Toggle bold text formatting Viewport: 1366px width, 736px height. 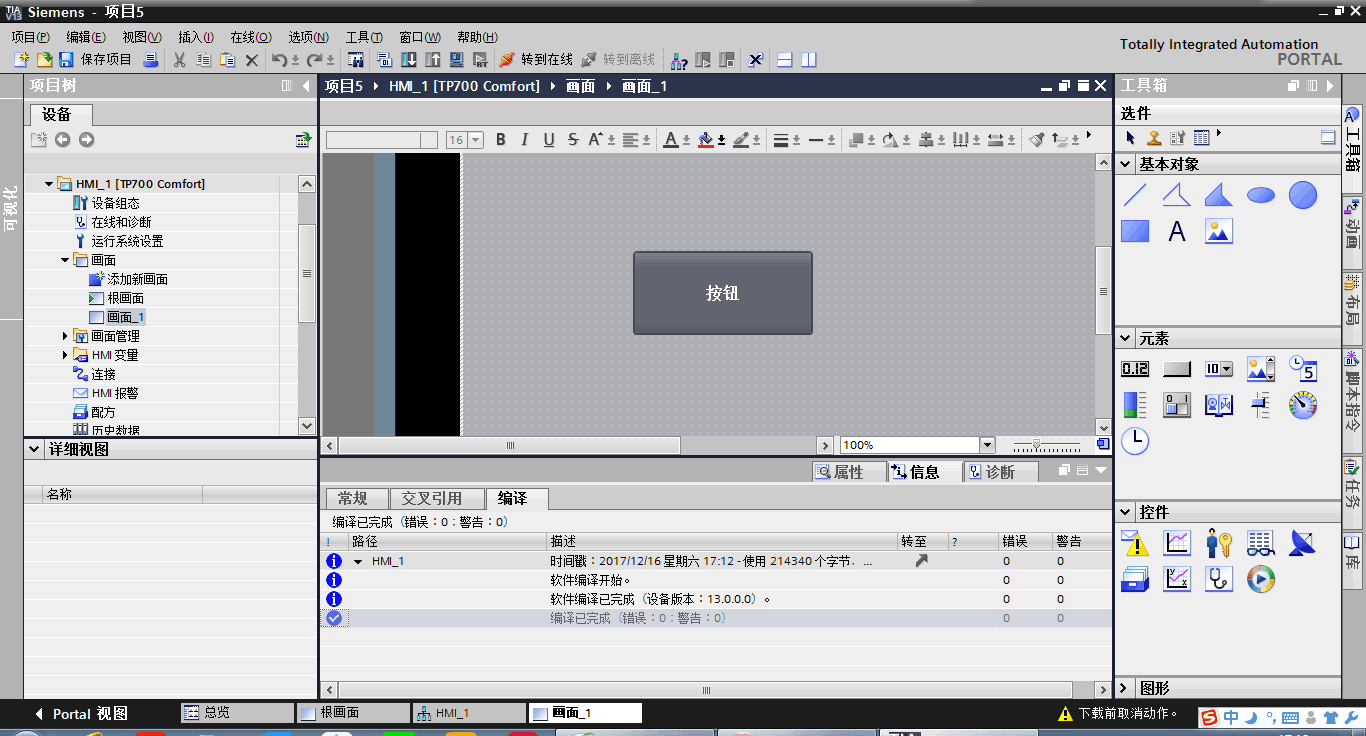[501, 140]
